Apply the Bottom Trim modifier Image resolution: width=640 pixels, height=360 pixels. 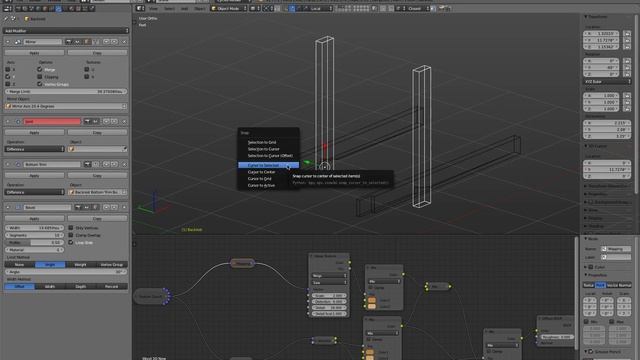34,176
